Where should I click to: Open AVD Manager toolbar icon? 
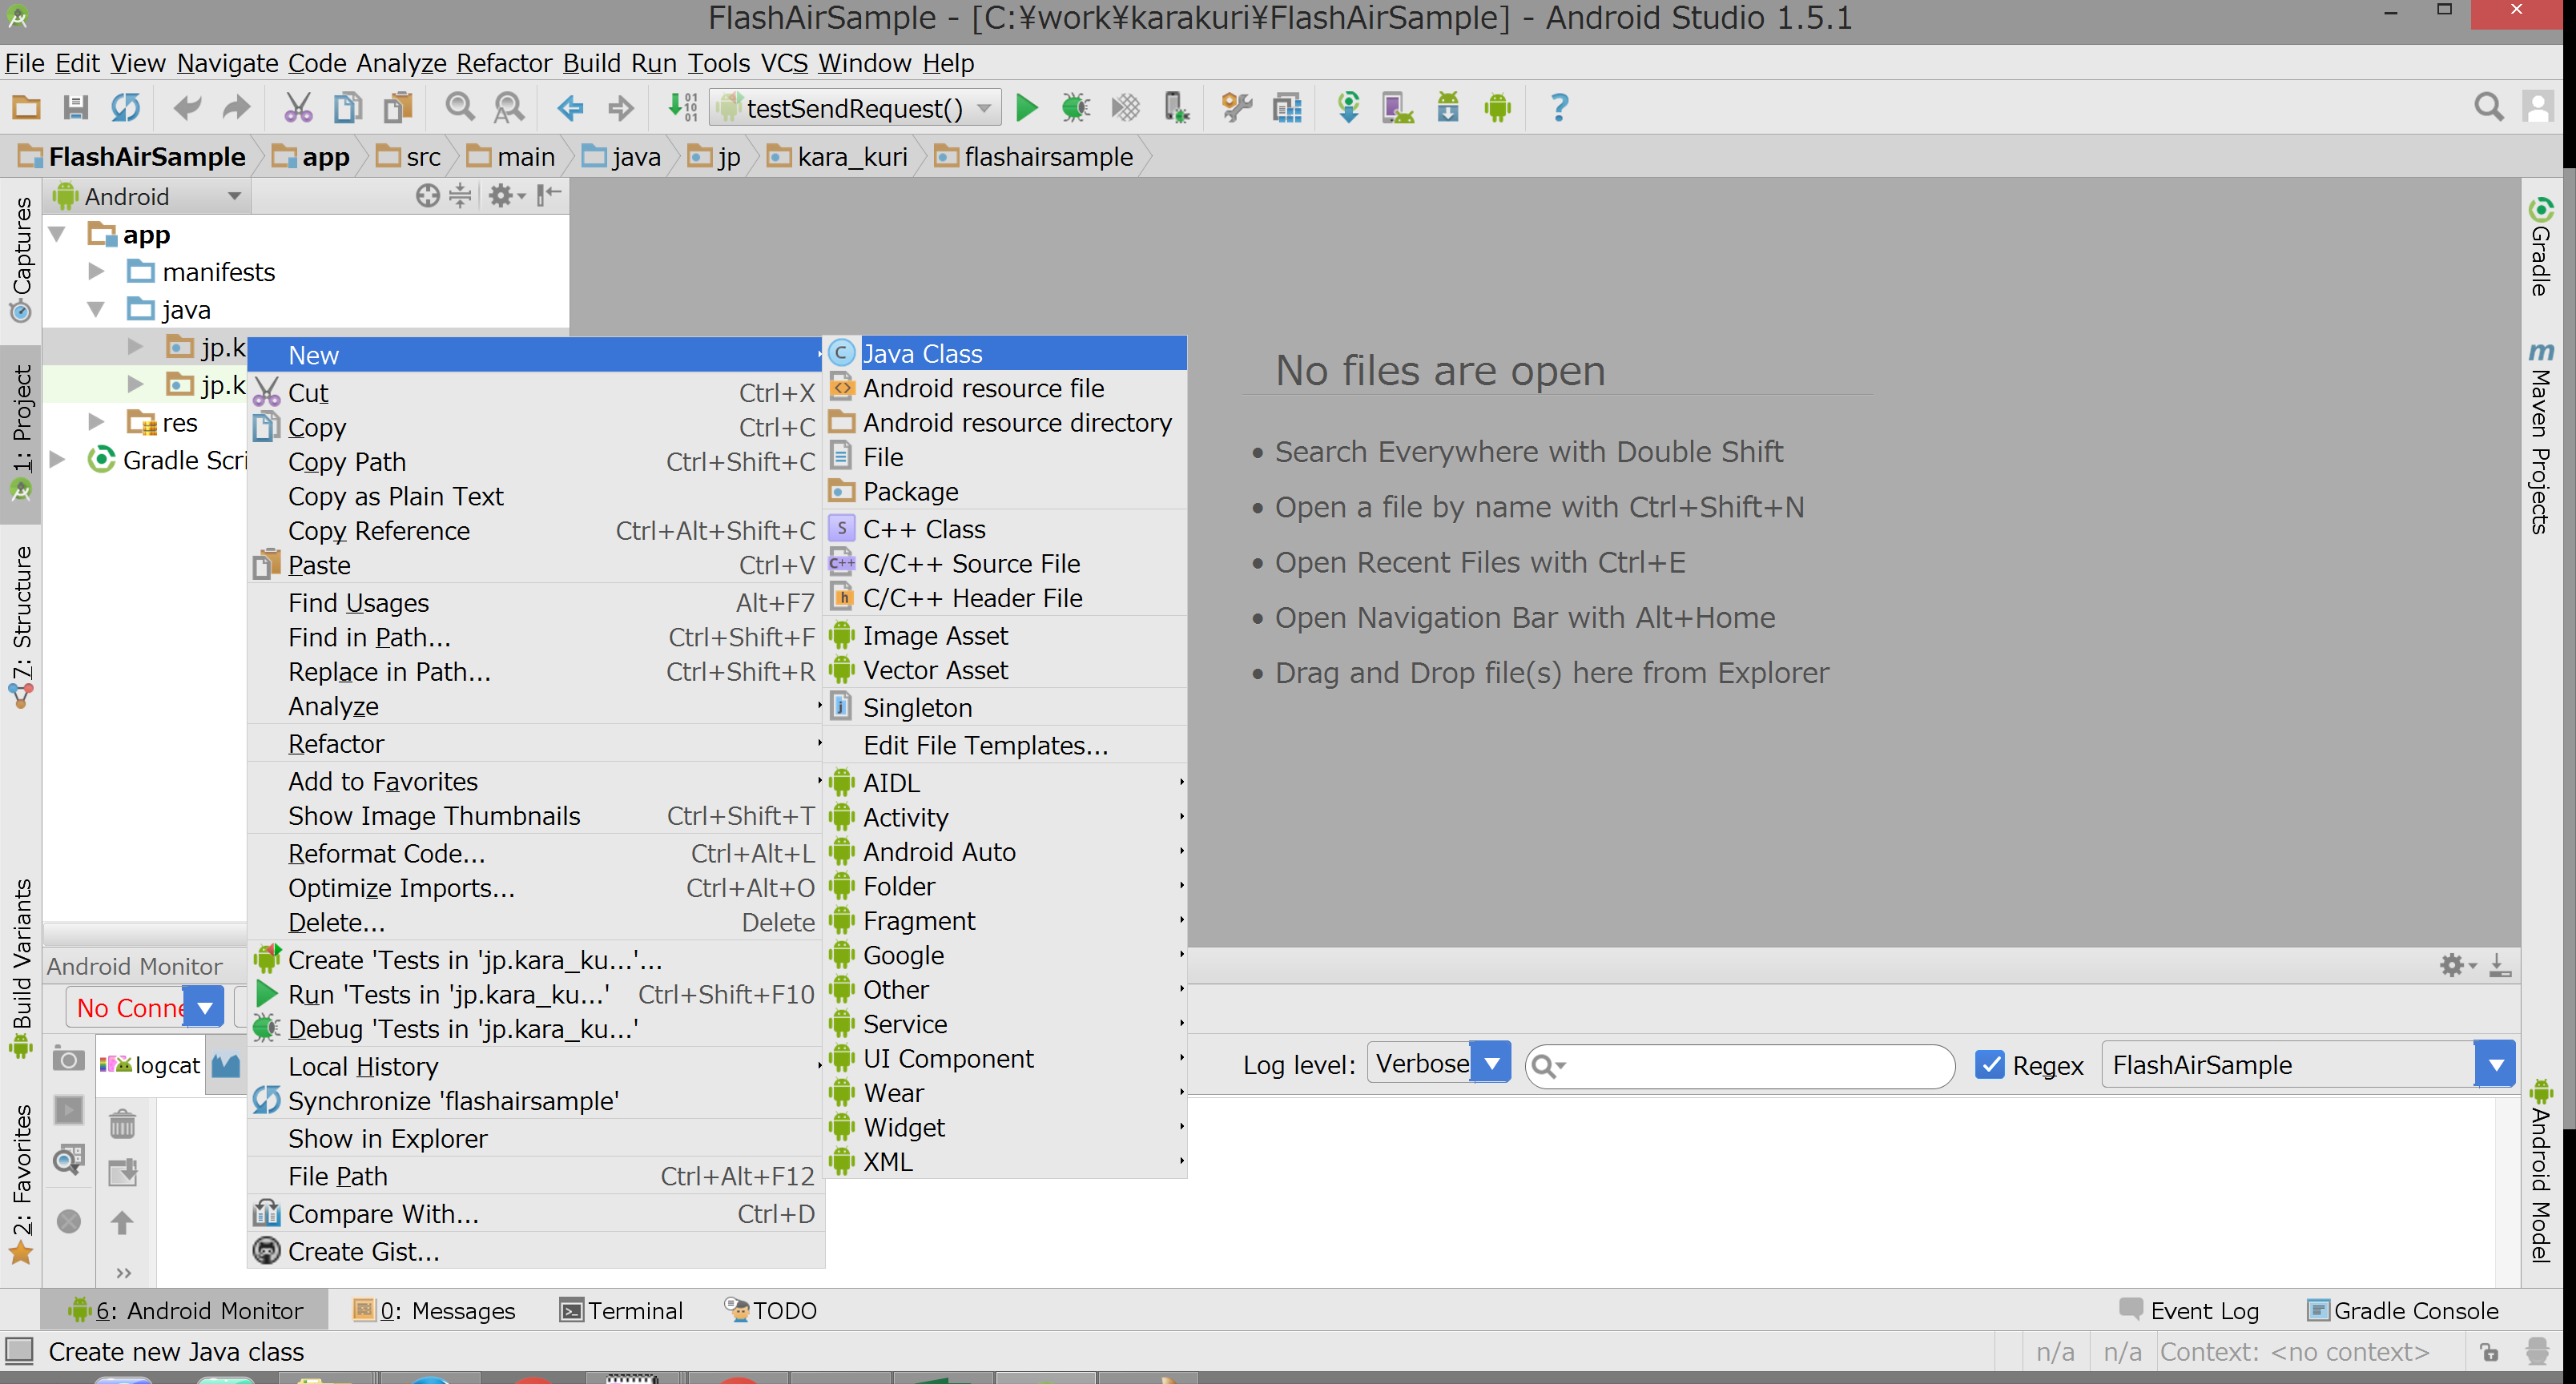pos(1398,107)
